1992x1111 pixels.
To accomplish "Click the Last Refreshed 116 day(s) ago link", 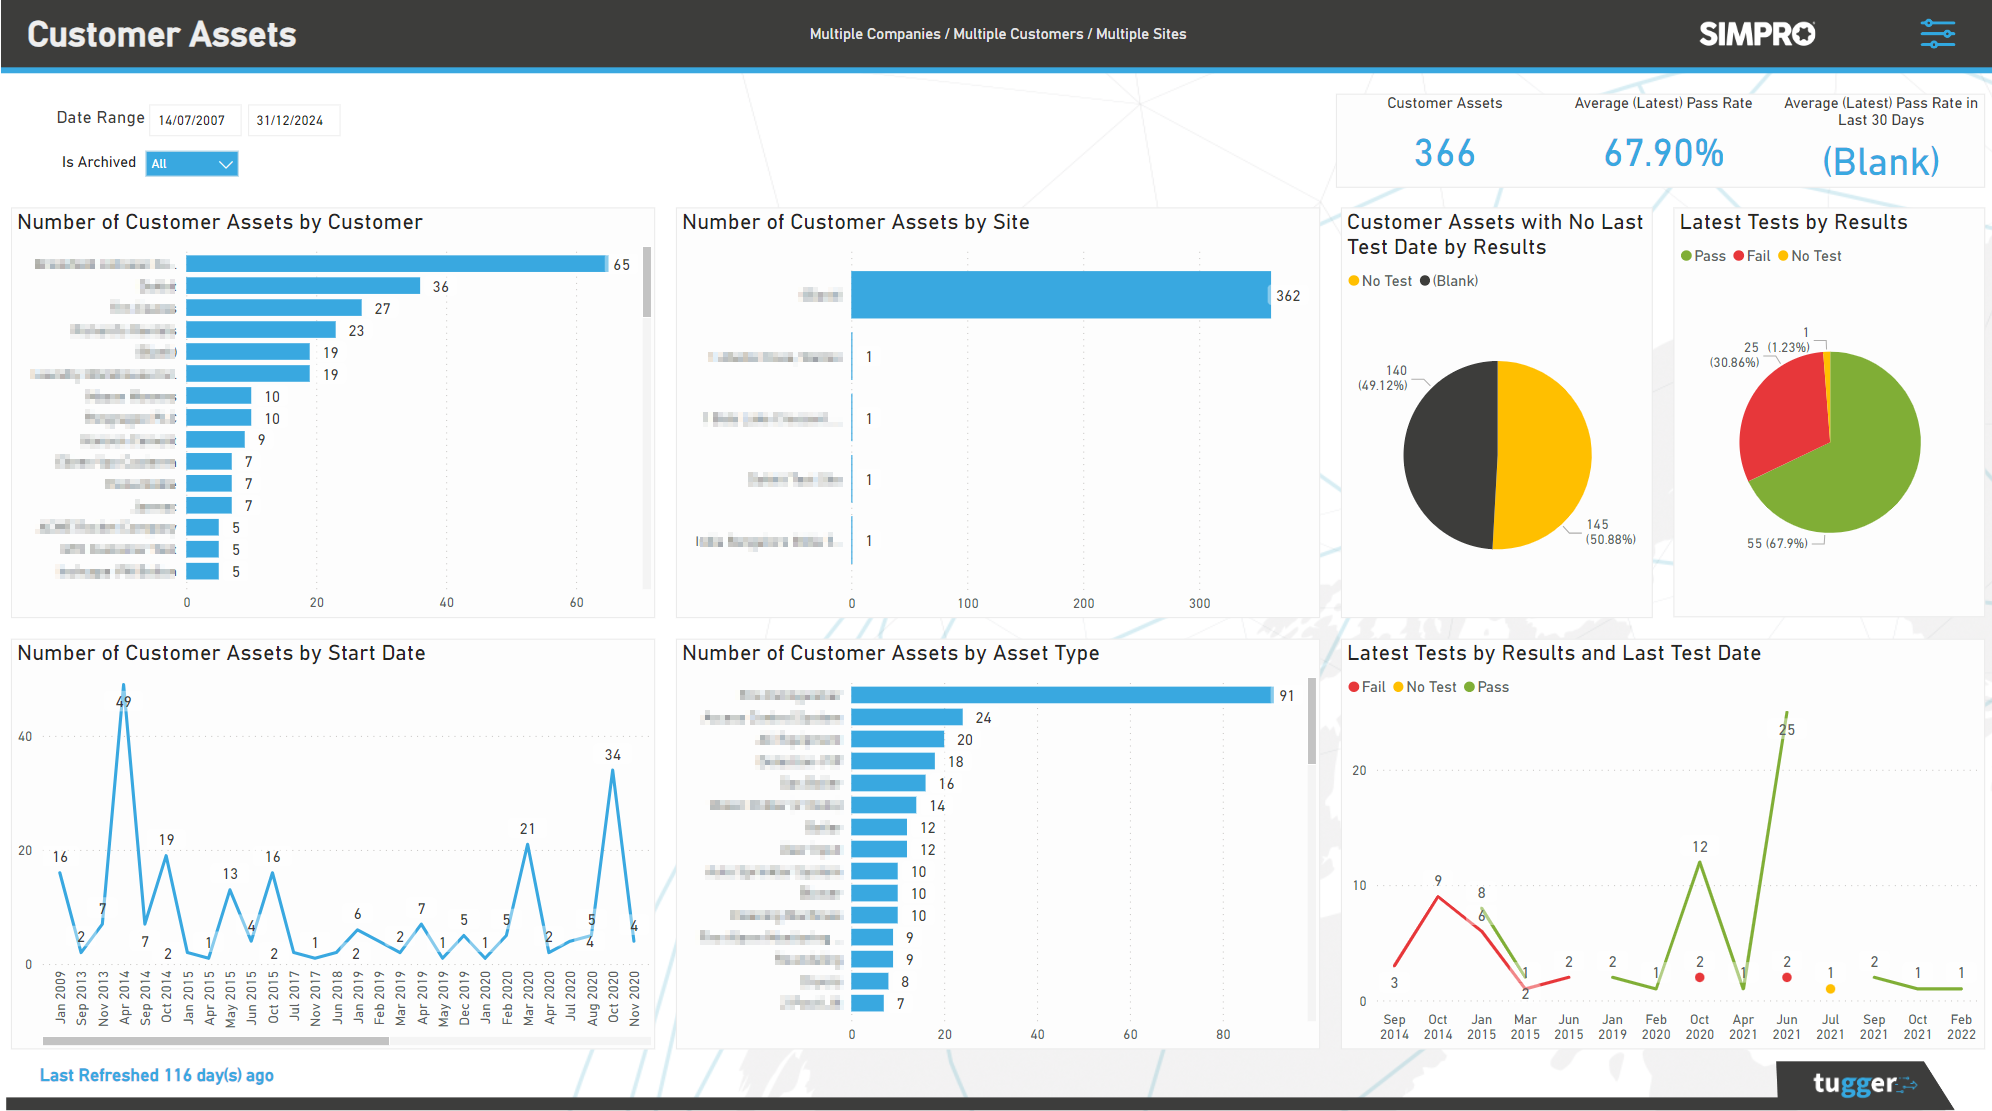I will coord(158,1074).
